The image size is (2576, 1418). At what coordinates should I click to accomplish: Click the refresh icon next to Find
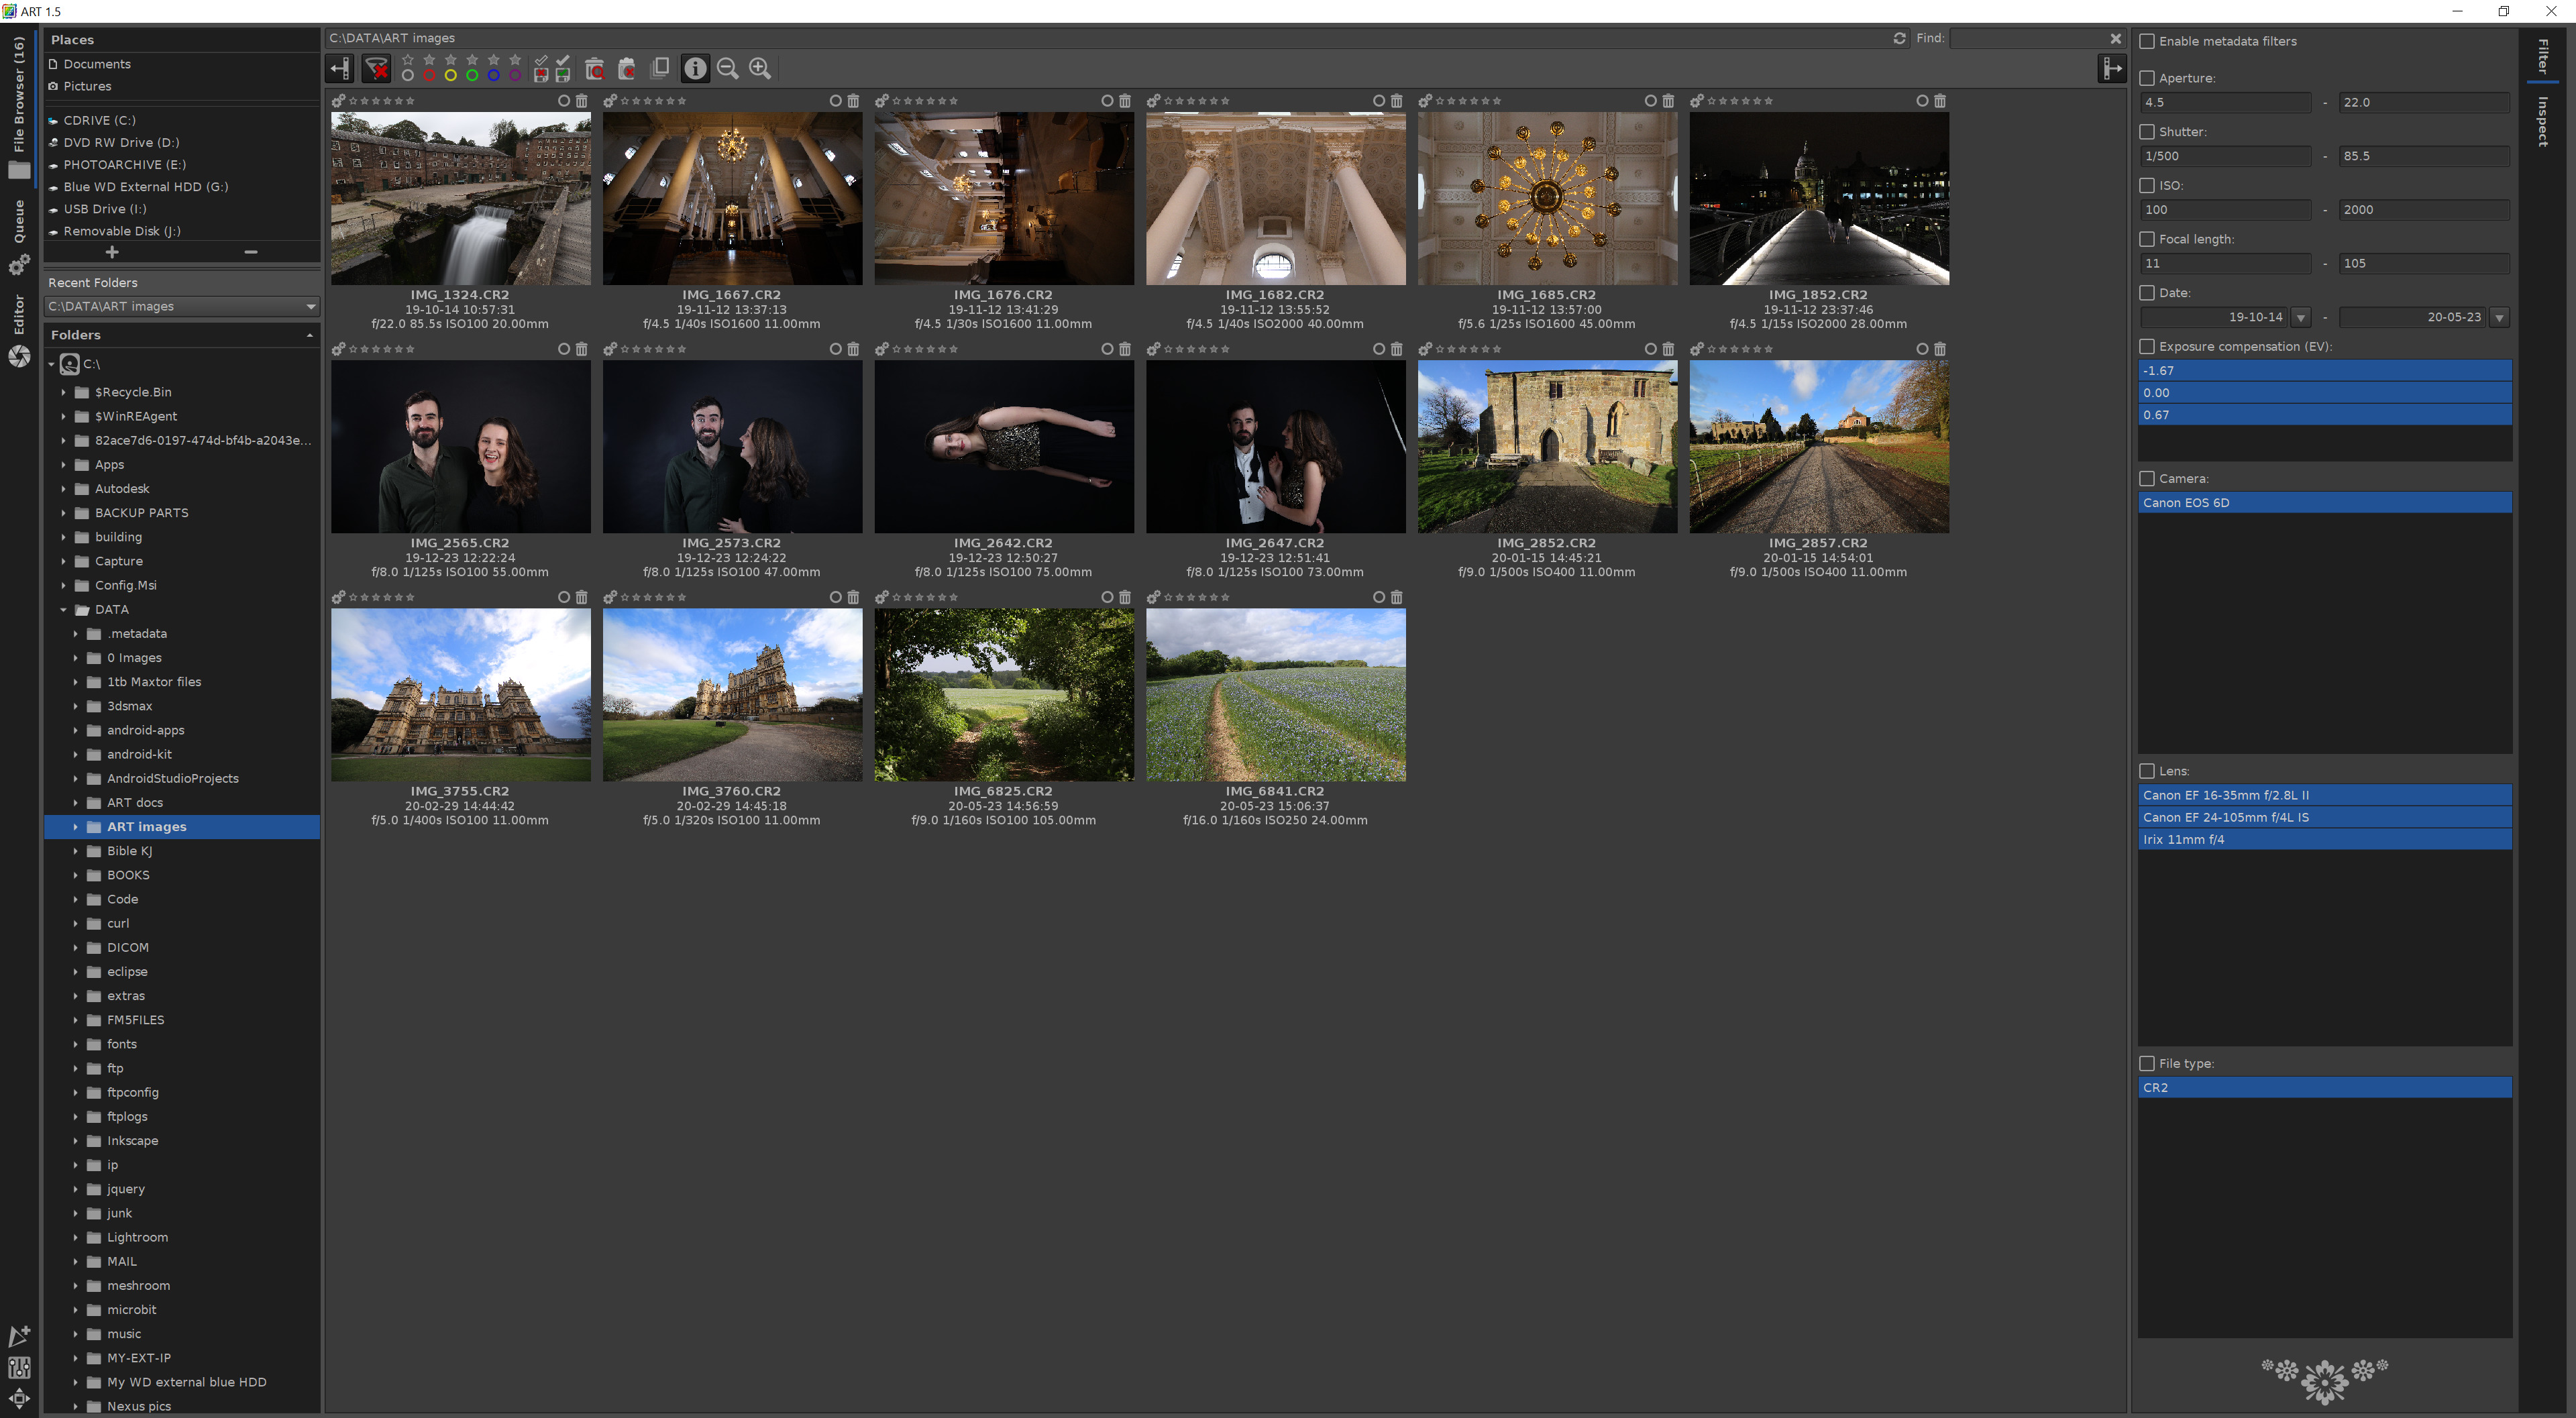click(x=1899, y=38)
